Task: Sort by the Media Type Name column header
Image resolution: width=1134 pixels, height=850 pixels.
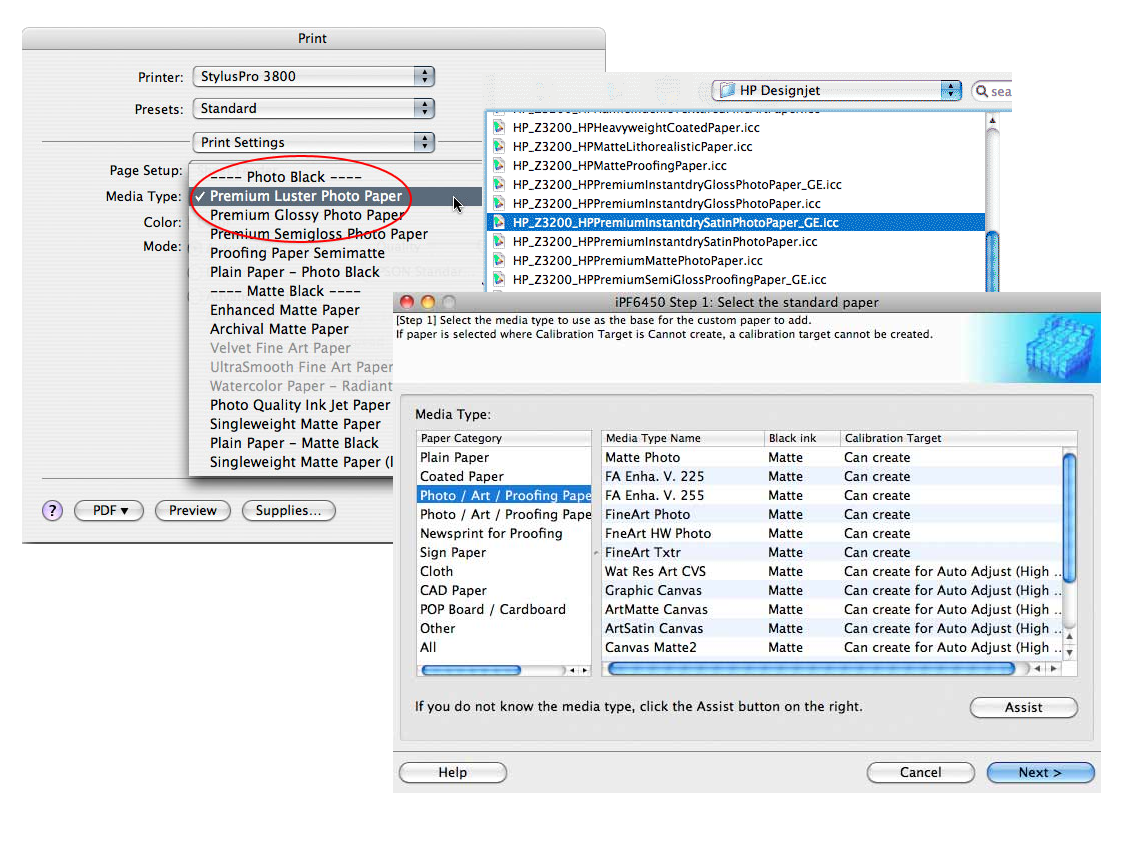Action: 683,438
